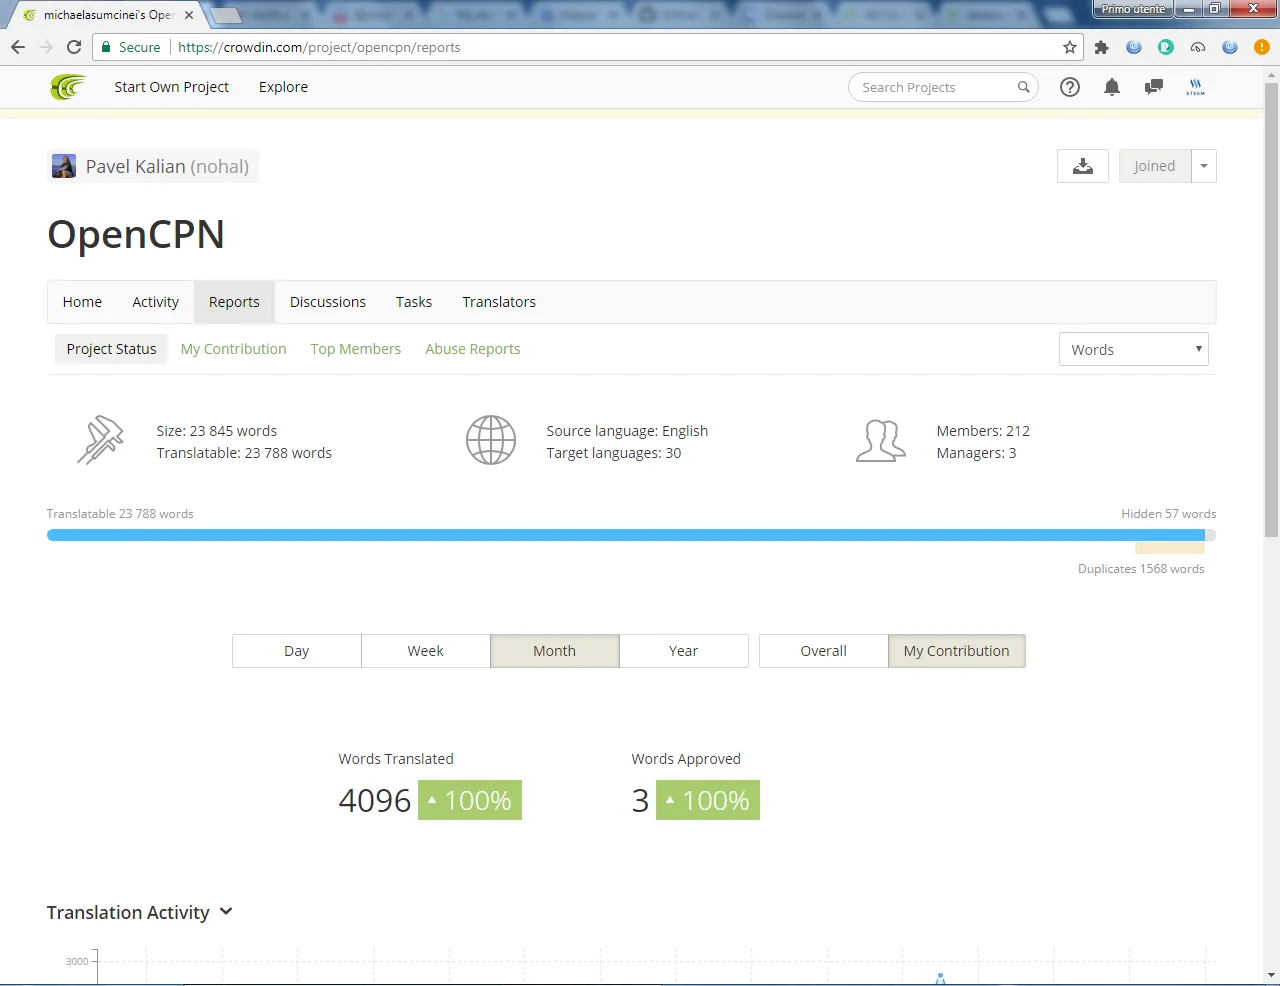Go back with the browser arrow
This screenshot has height=986, width=1280.
(18, 47)
